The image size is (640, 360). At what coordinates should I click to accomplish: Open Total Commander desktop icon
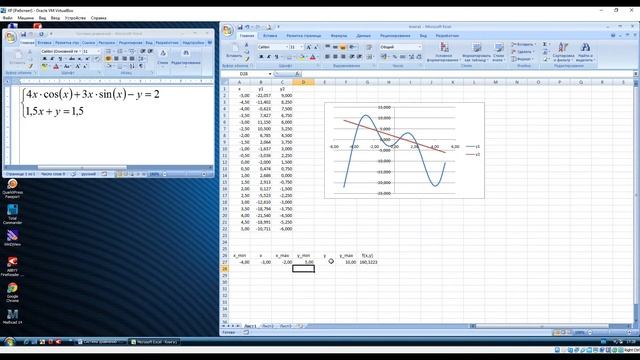12,214
